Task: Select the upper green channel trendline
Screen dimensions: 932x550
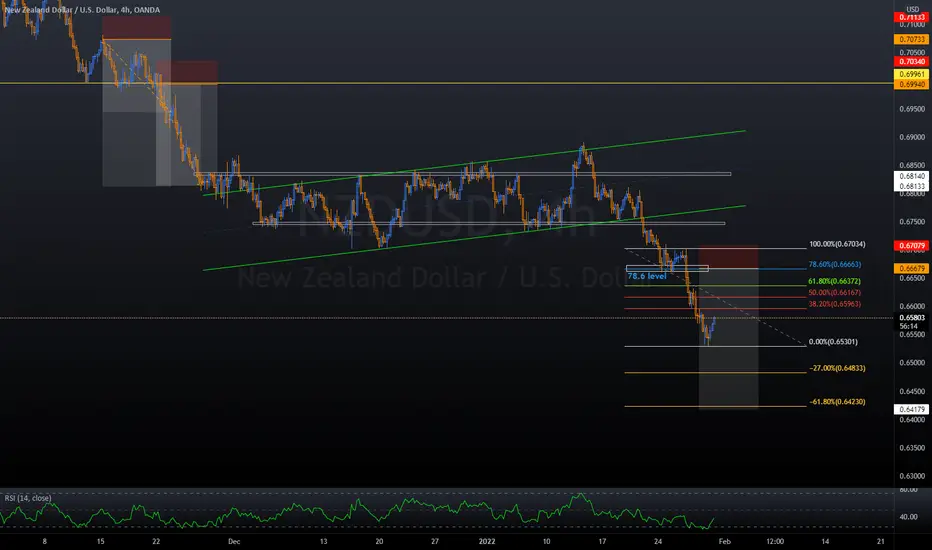Action: click(x=474, y=163)
